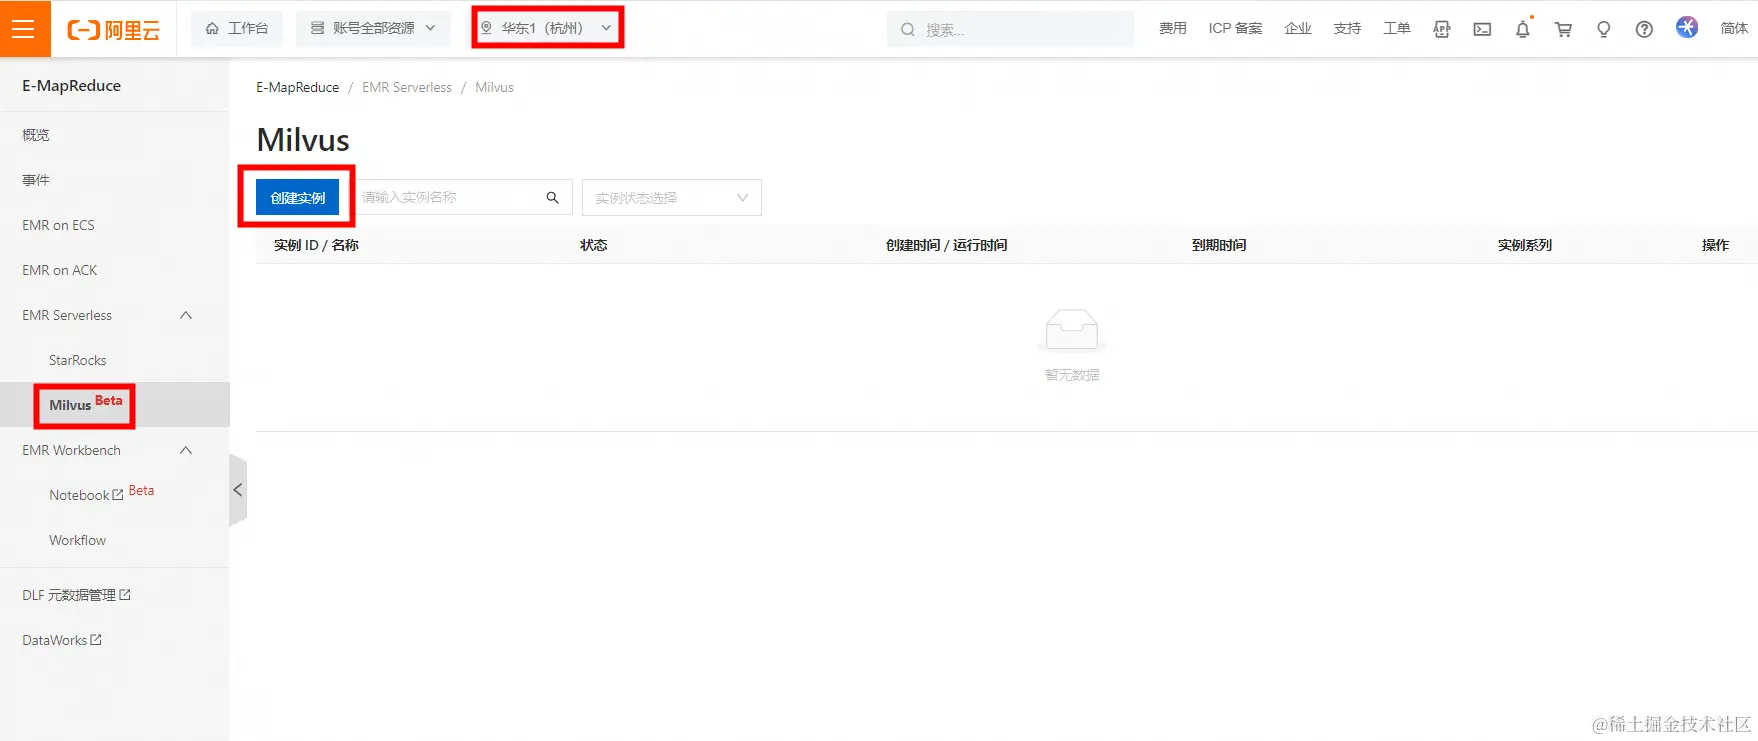1758x741 pixels.
Task: Click the lightbulb suggestions icon
Action: [1603, 29]
